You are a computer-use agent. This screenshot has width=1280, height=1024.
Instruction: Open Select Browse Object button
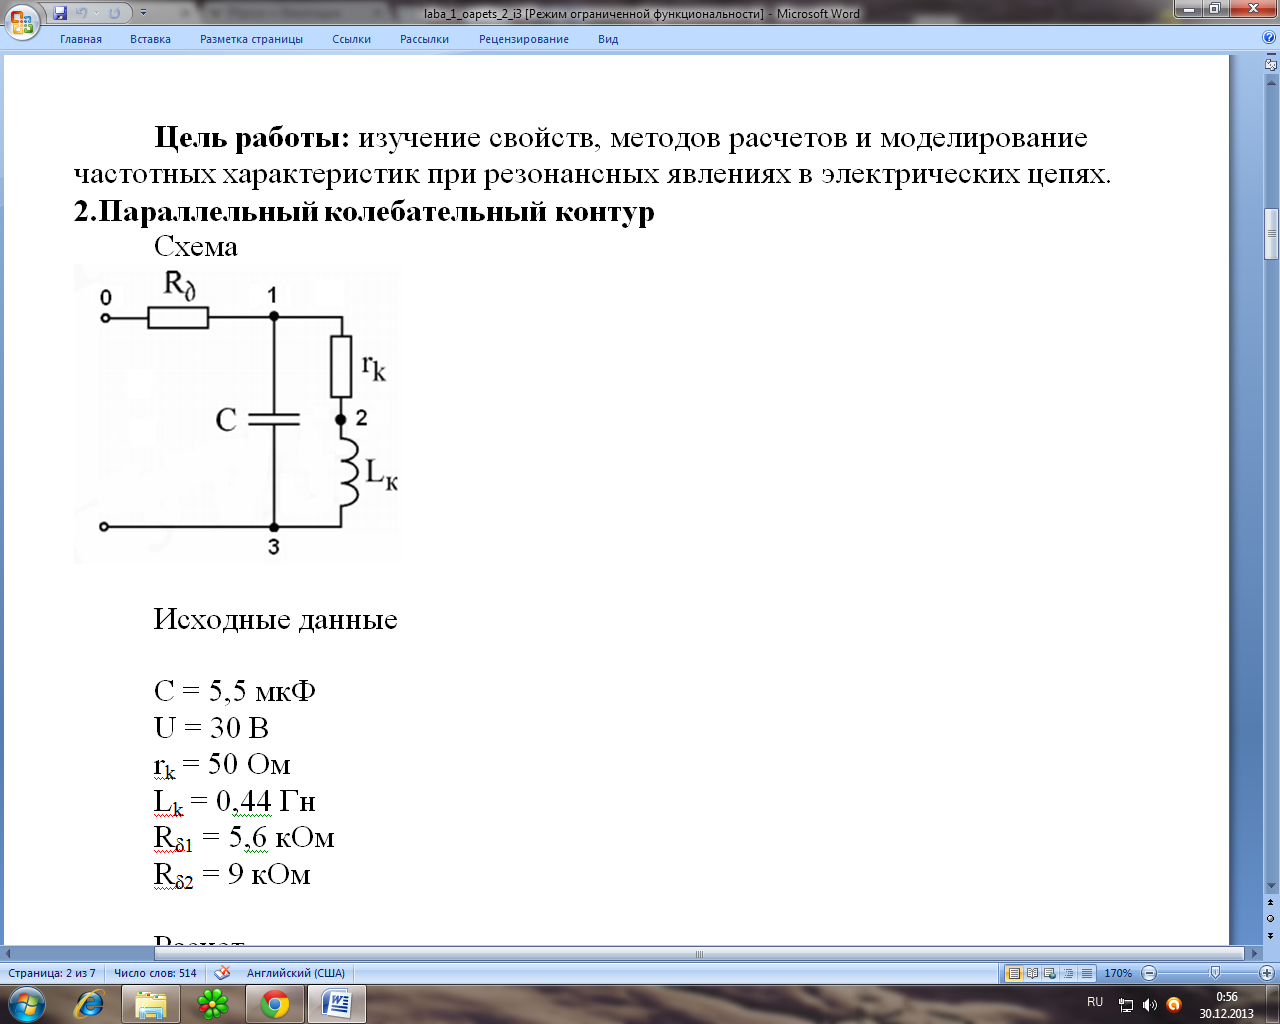(1271, 918)
